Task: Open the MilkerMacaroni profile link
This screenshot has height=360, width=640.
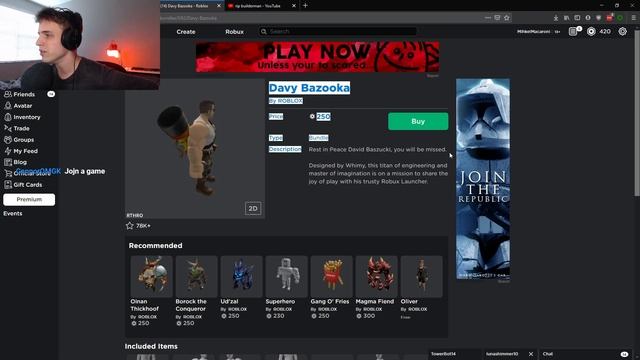Action: pyautogui.click(x=533, y=31)
